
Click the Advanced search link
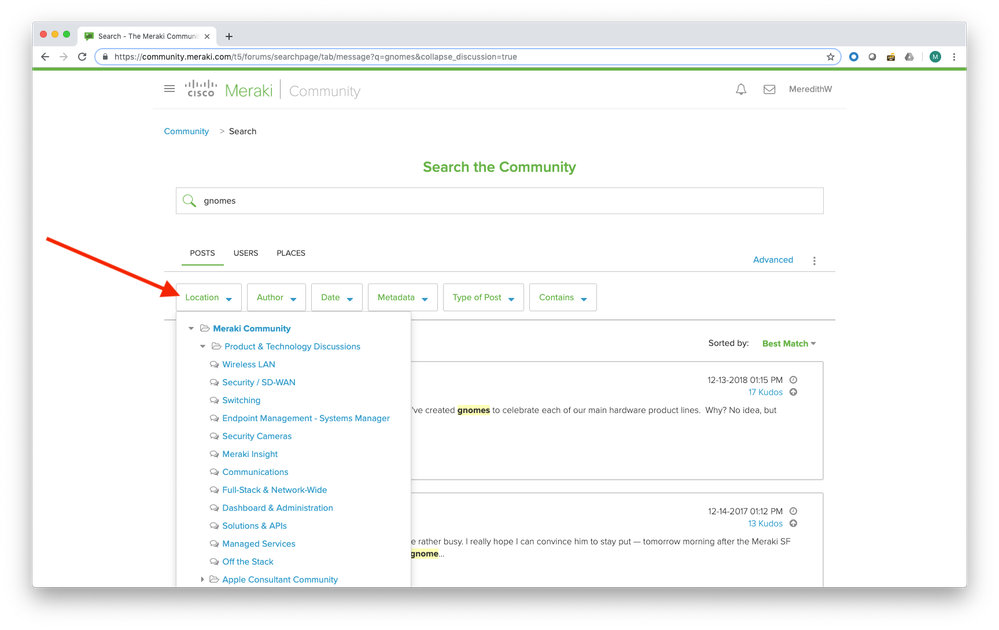[773, 260]
